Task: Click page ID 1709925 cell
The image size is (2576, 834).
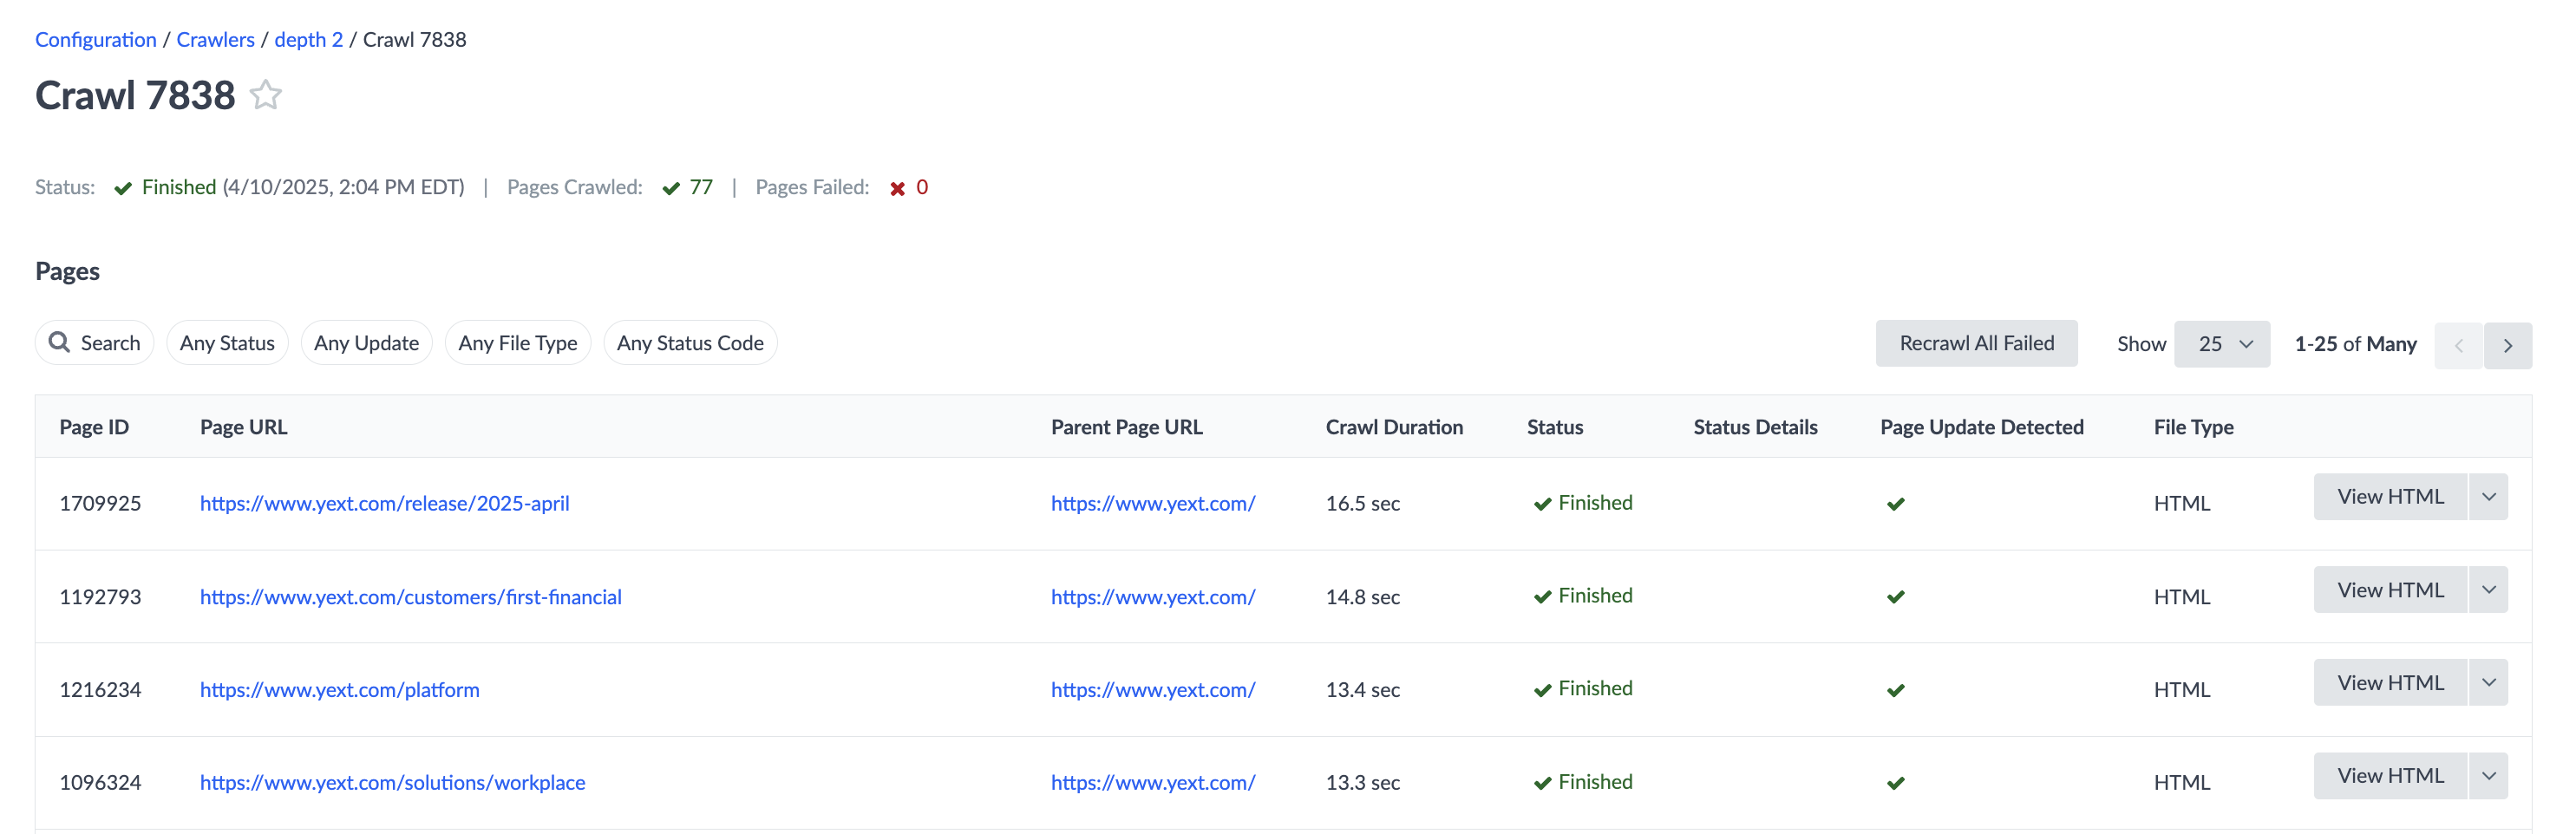Action: (x=100, y=503)
